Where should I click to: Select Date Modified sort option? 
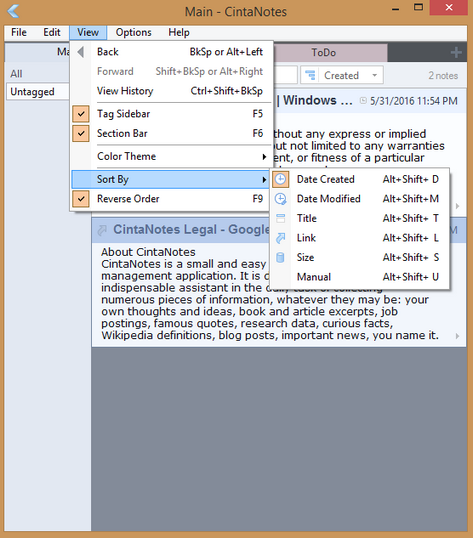[359, 199]
